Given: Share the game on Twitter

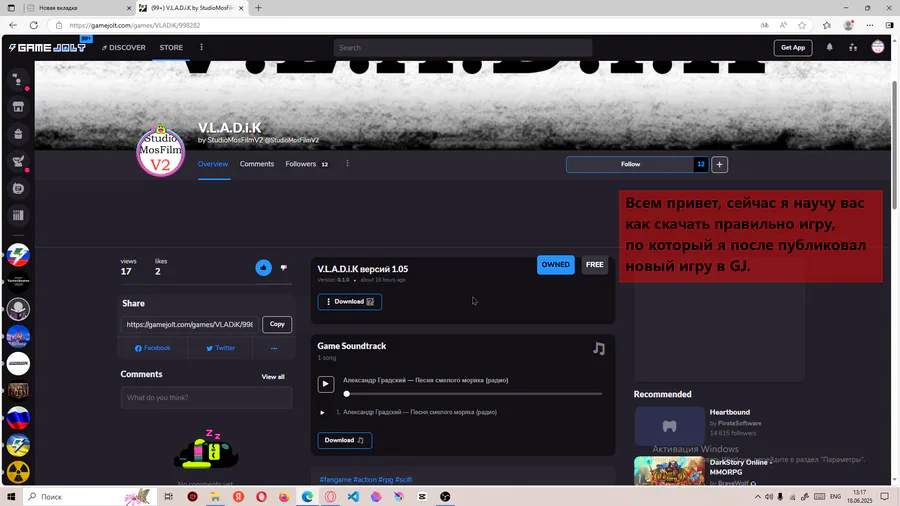Looking at the screenshot, I should coord(220,348).
